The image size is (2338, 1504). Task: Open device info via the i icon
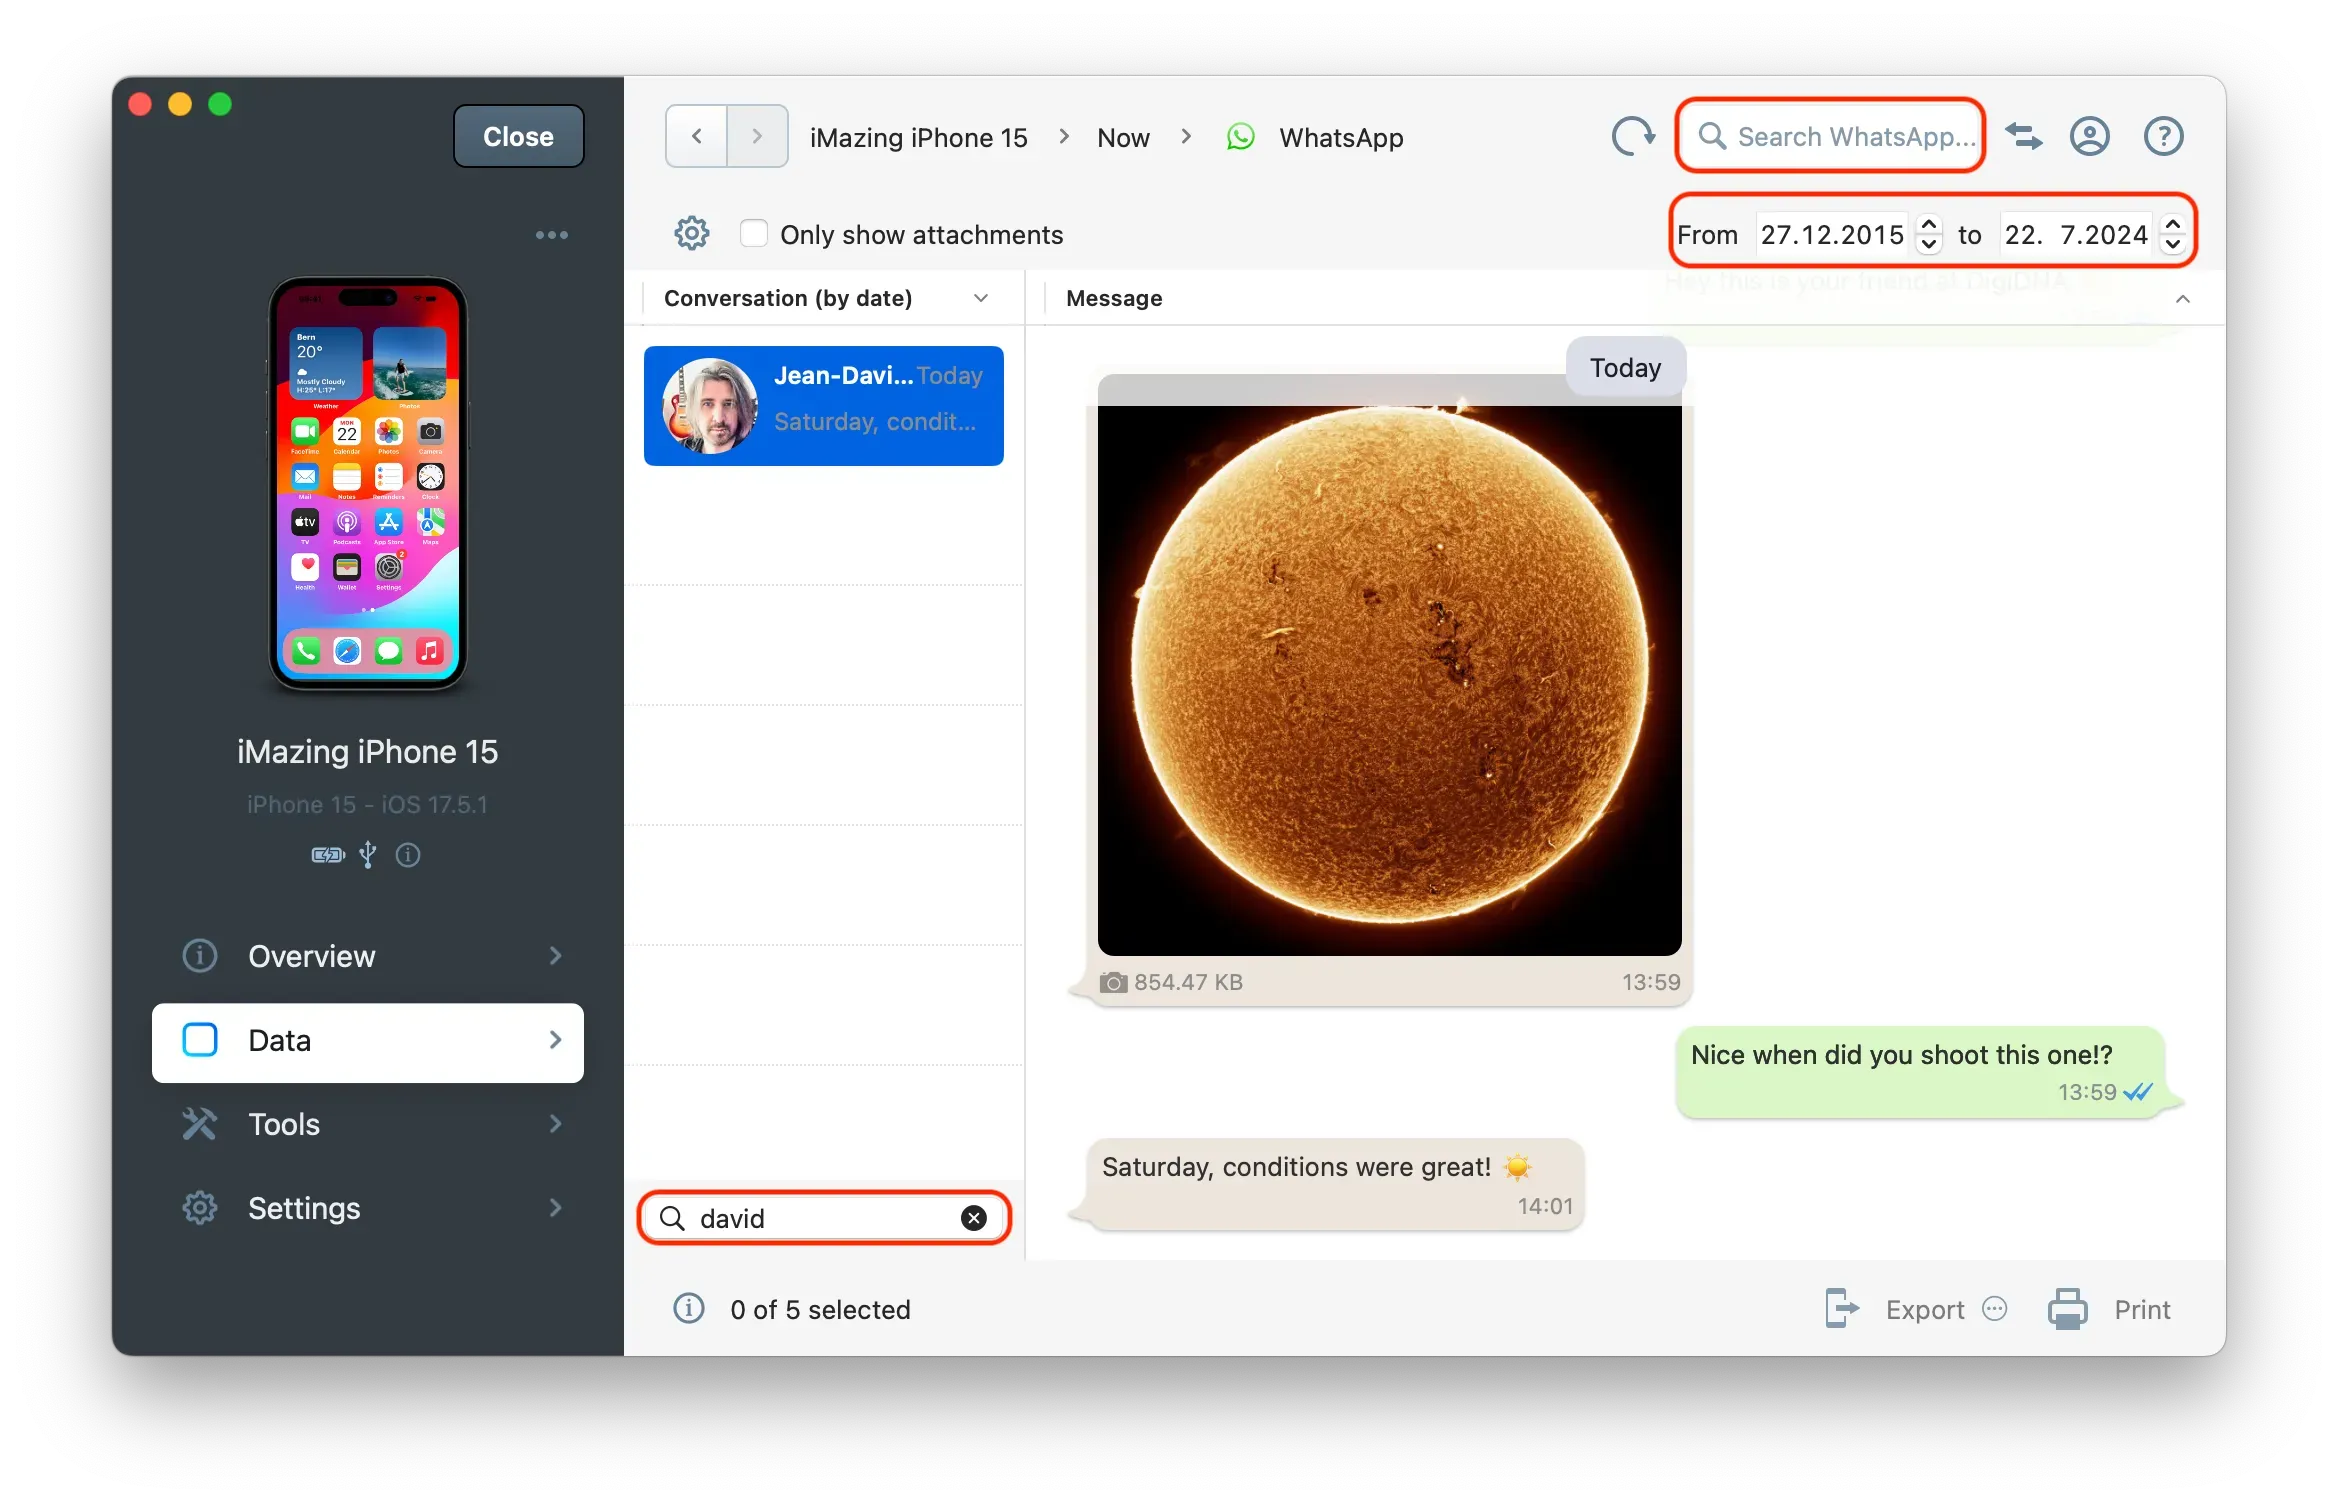pos(407,855)
